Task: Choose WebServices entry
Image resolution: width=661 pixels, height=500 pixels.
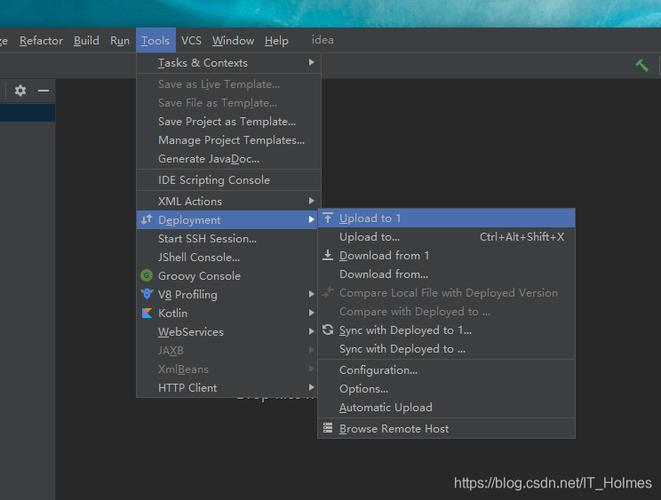Action: click(229, 332)
